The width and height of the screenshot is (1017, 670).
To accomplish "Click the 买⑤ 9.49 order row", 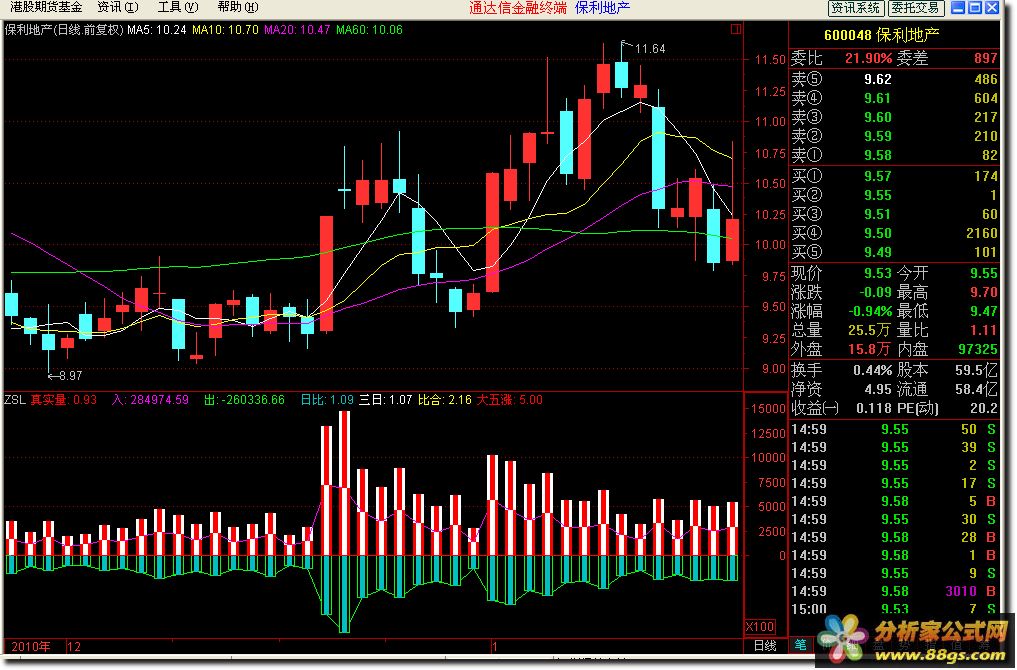I will 894,252.
